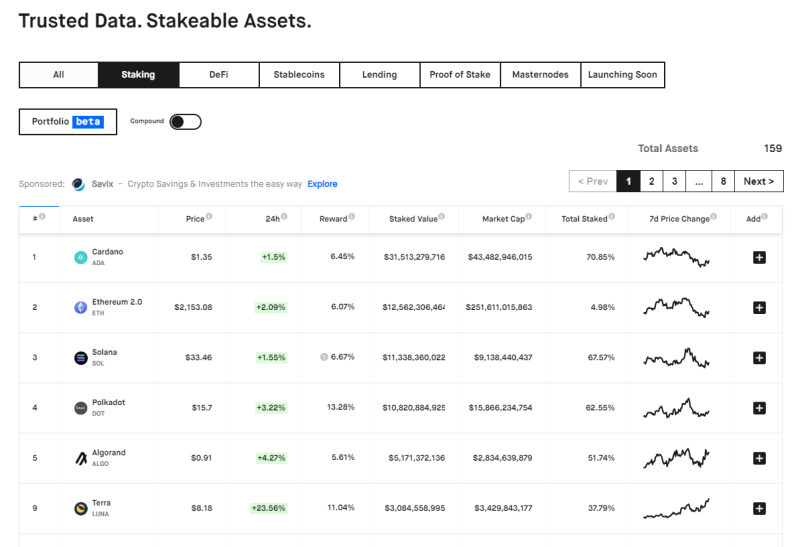Select the All tab
The width and height of the screenshot is (800, 547).
coord(59,75)
